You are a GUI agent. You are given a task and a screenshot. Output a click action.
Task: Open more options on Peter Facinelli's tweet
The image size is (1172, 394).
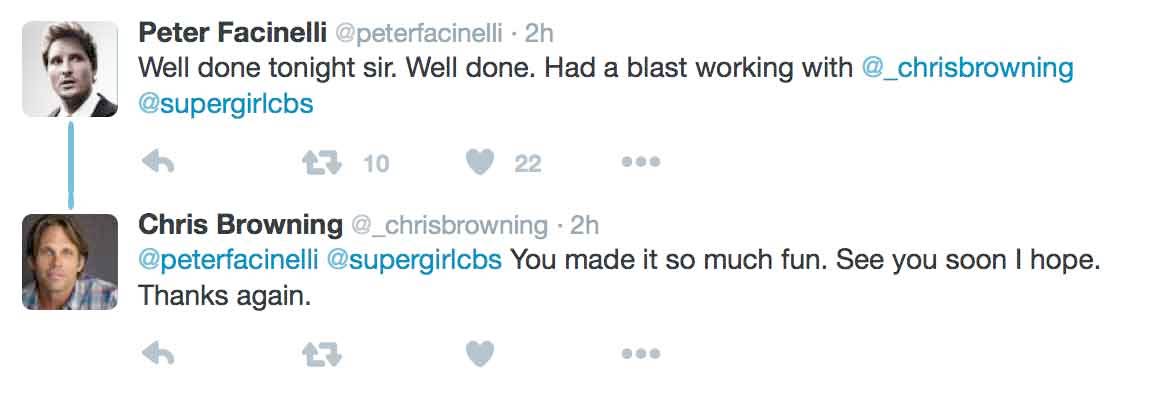click(x=641, y=161)
